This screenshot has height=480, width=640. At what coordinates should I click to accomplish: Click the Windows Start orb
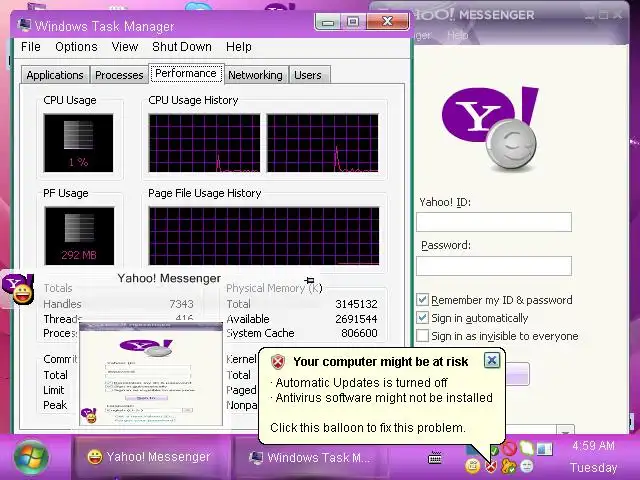31,458
